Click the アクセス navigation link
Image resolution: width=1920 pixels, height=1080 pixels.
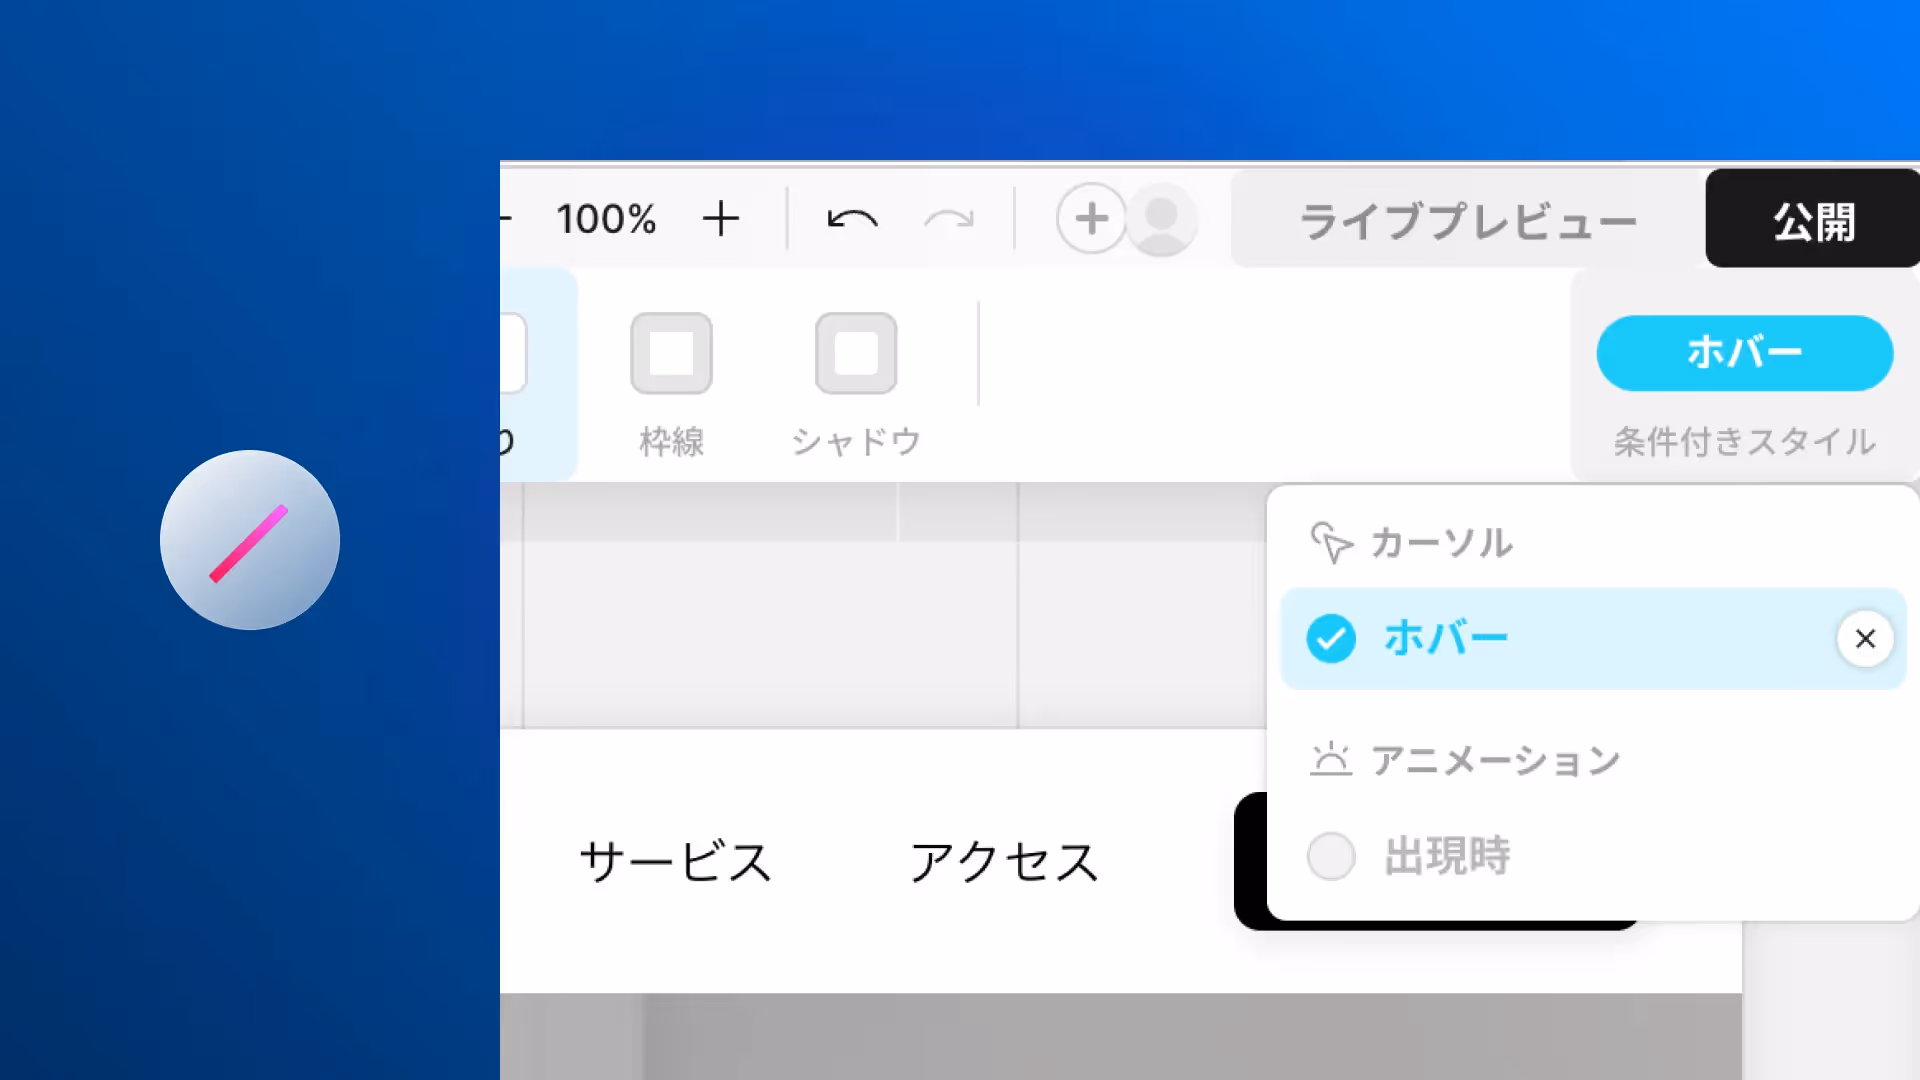1004,862
